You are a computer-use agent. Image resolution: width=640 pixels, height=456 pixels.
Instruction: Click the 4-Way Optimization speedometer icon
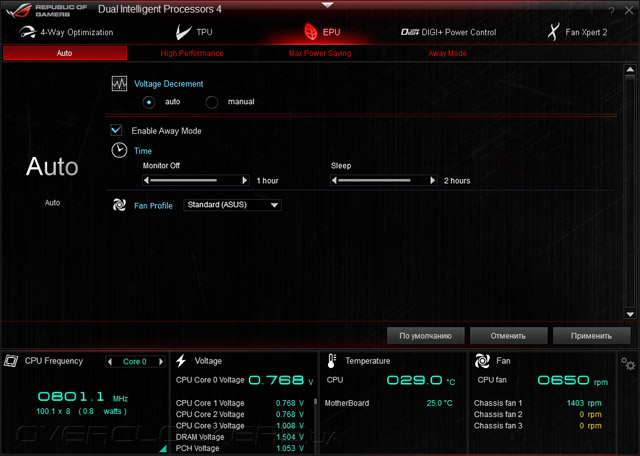[x=27, y=32]
